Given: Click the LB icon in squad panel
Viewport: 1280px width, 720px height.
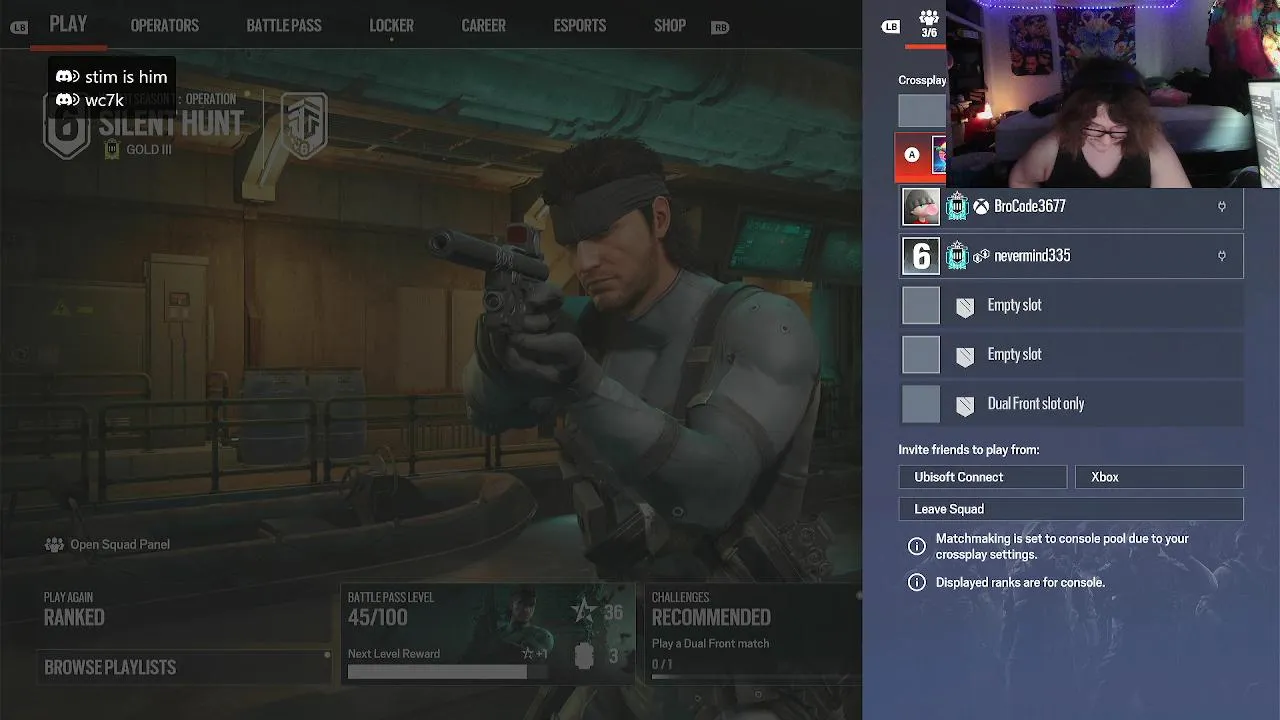Looking at the screenshot, I should click(x=891, y=27).
